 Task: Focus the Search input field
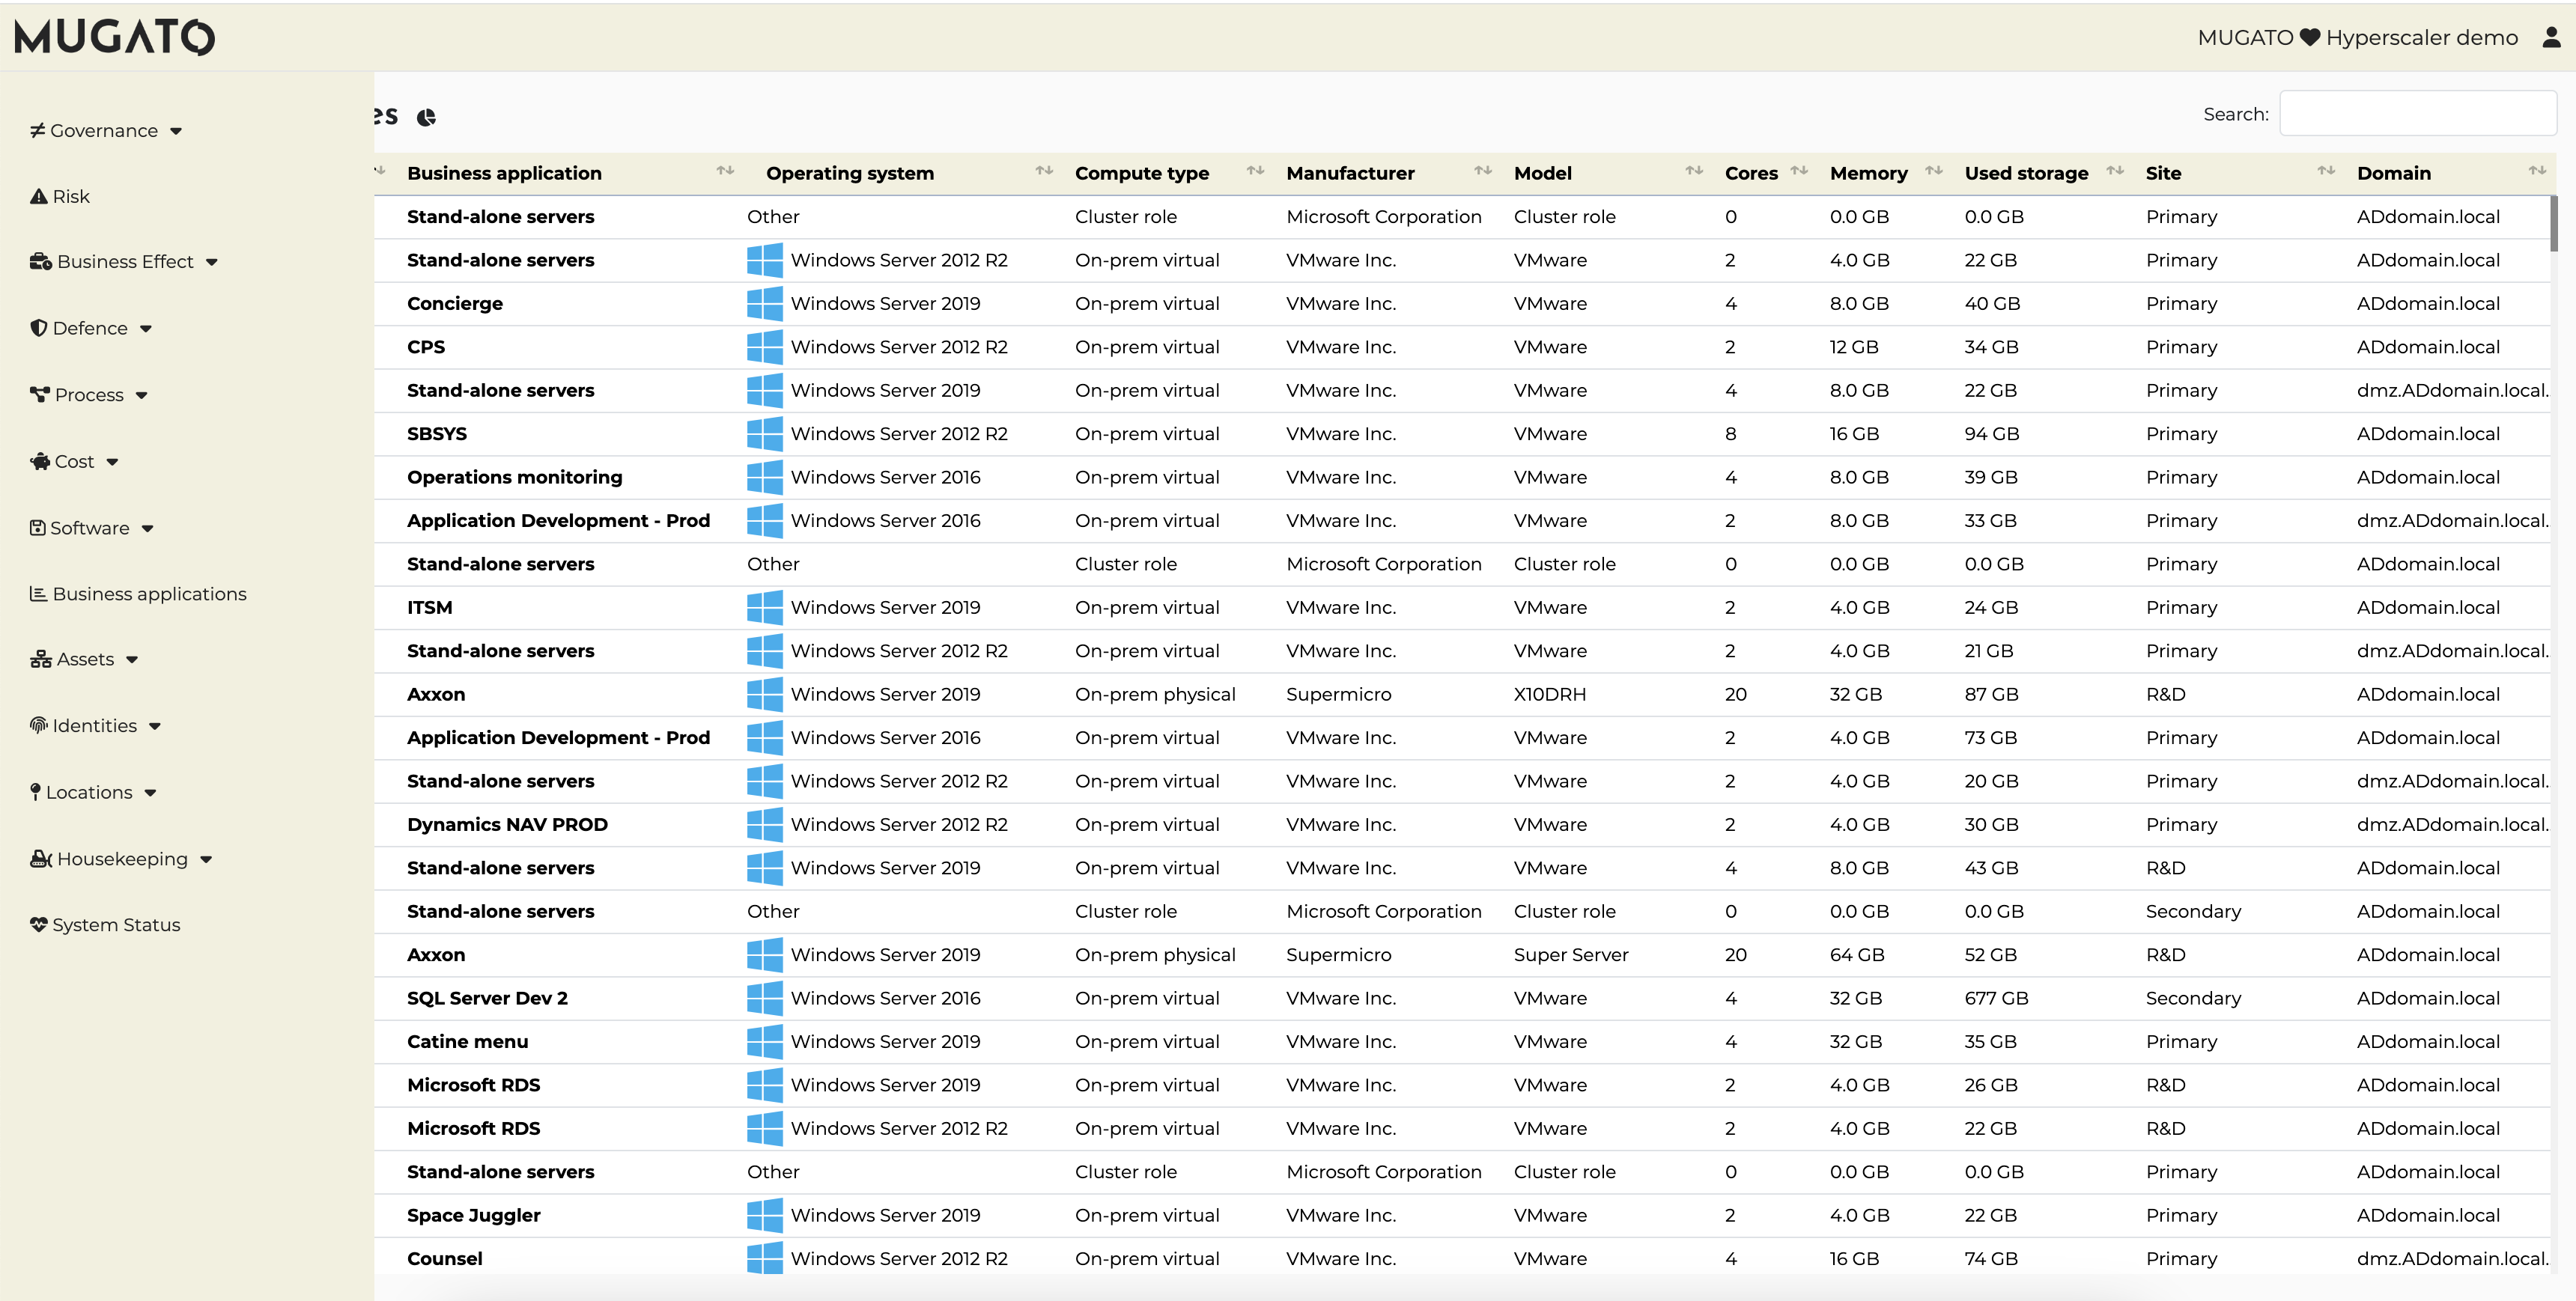click(2417, 113)
